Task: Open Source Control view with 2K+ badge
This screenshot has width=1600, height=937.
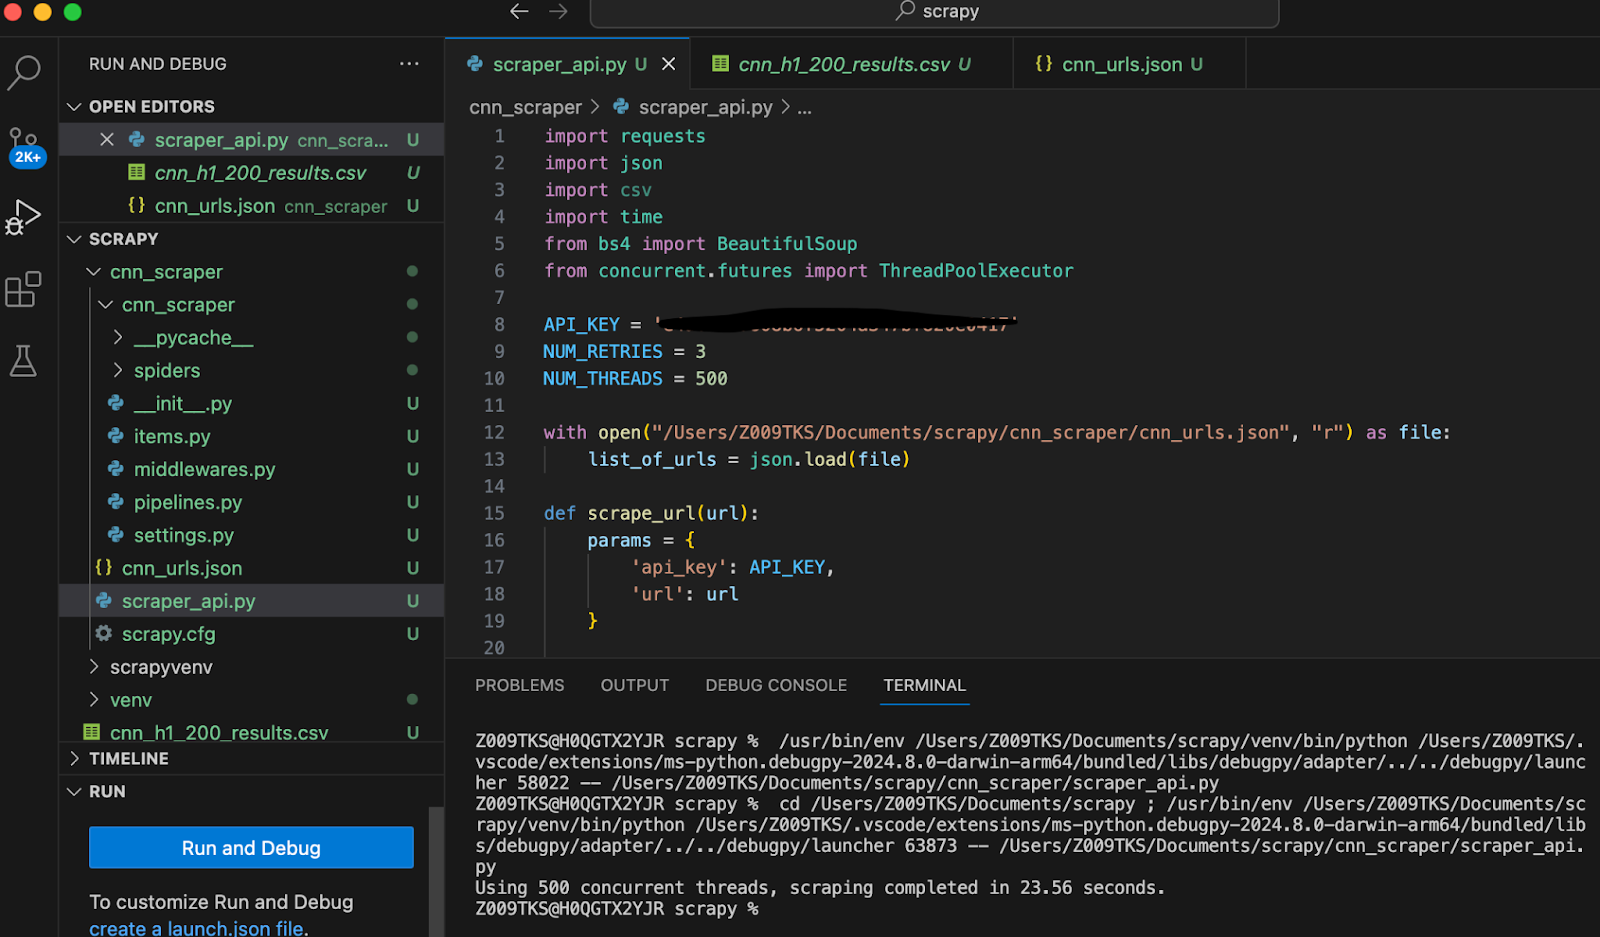Action: tap(25, 146)
